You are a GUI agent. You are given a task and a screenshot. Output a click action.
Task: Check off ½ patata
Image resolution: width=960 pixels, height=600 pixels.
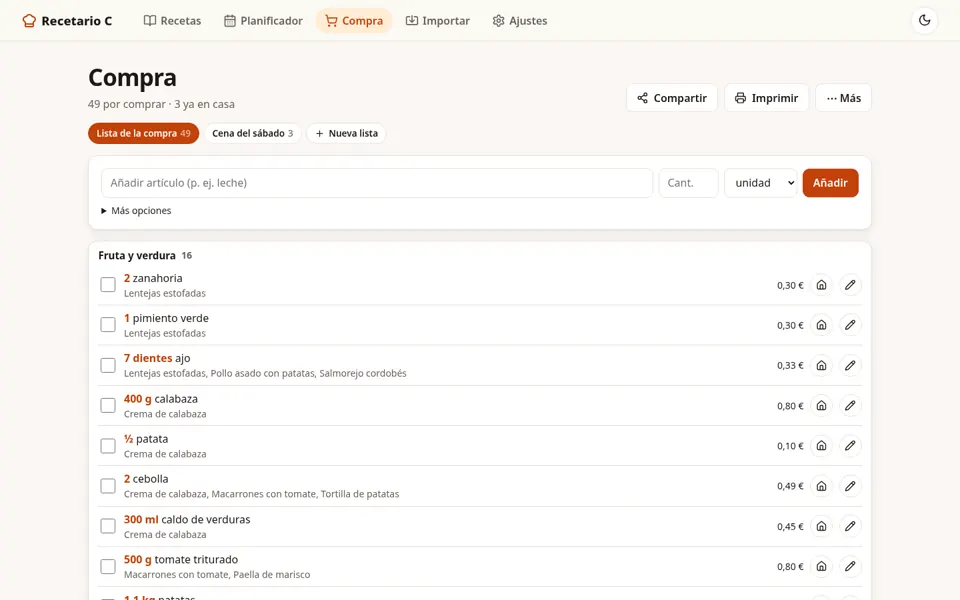point(108,446)
